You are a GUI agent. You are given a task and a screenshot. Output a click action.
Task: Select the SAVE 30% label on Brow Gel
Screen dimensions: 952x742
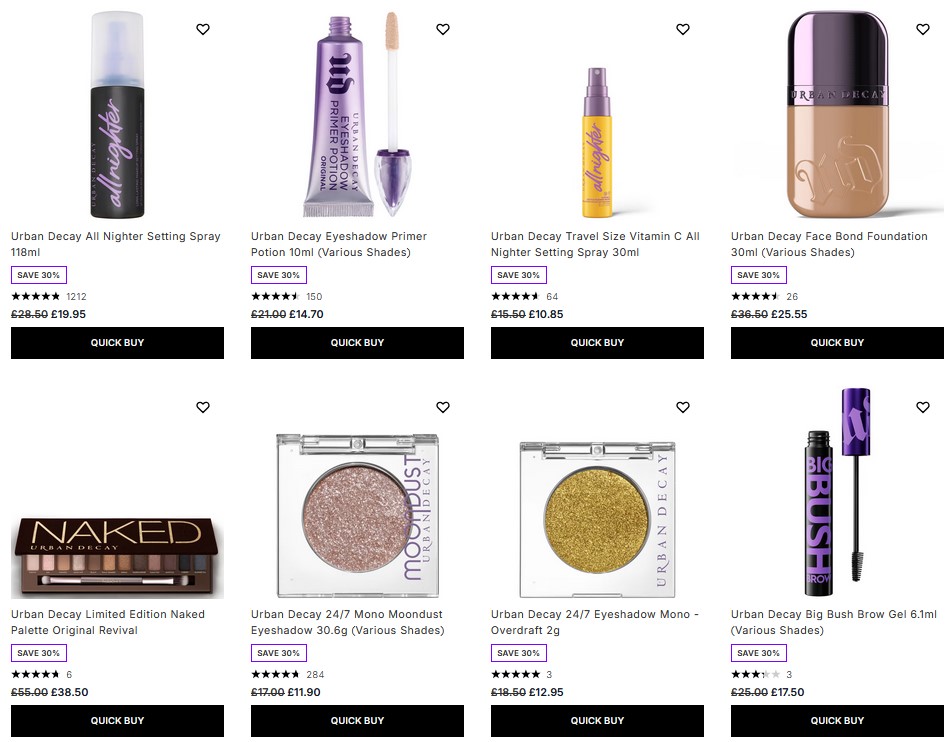(x=758, y=652)
